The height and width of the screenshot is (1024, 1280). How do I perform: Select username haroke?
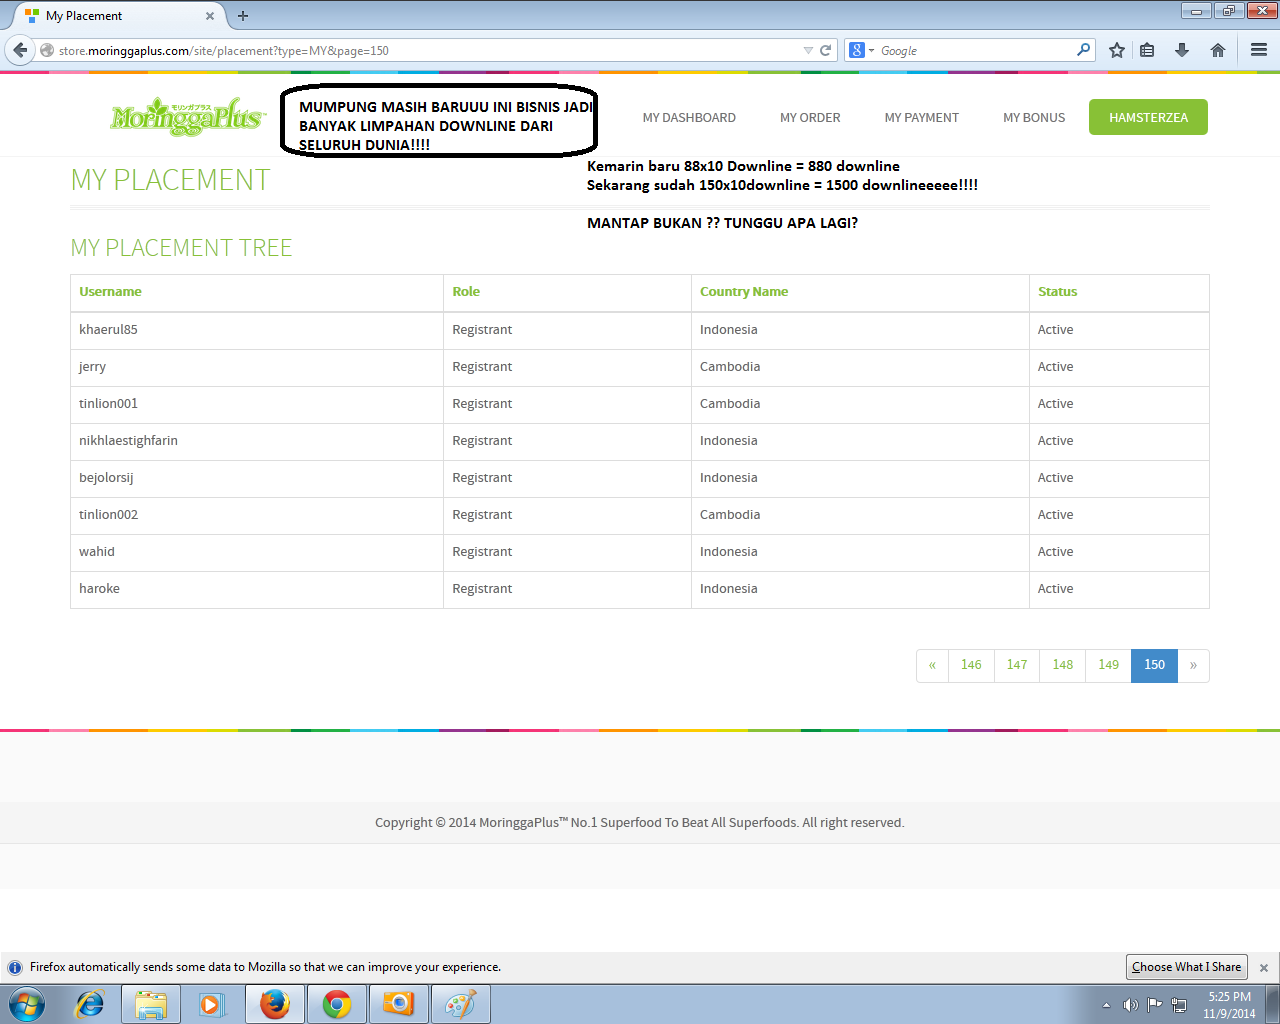[99, 589]
